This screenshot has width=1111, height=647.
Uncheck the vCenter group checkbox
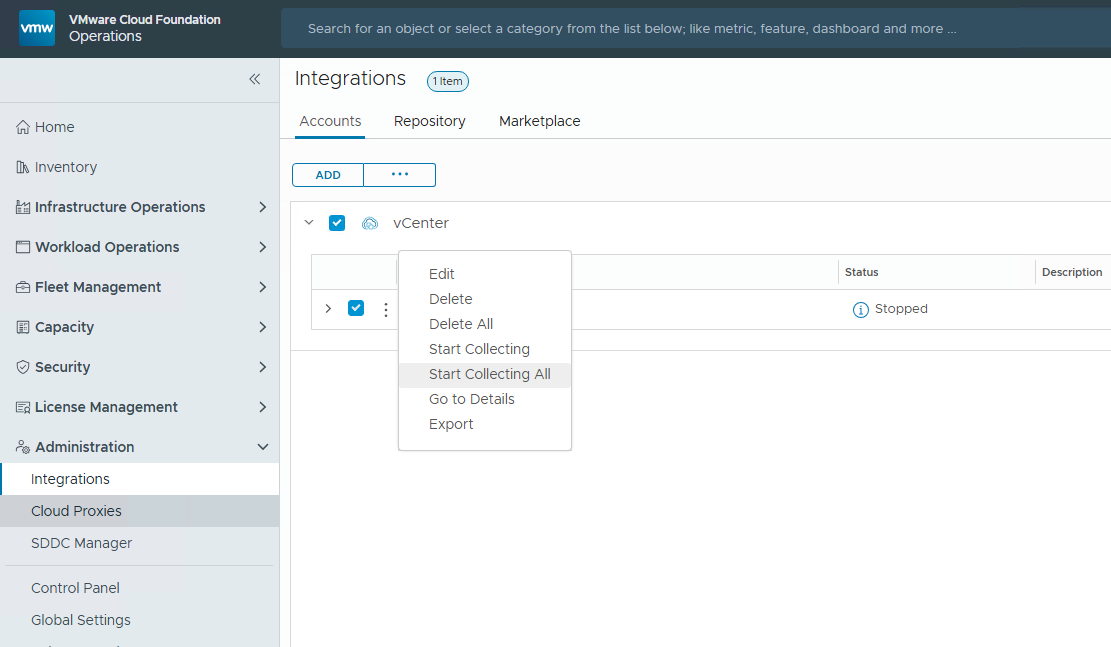pos(337,223)
